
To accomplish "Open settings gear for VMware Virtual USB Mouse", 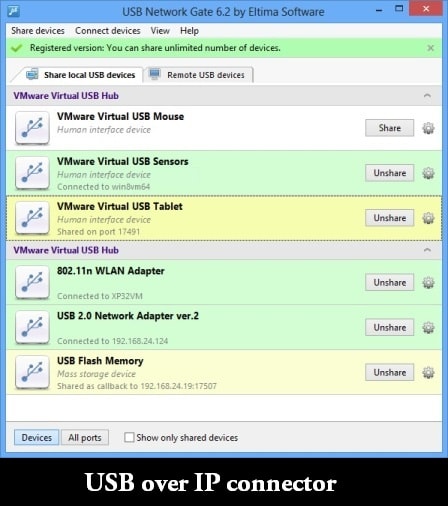I will click(428, 128).
